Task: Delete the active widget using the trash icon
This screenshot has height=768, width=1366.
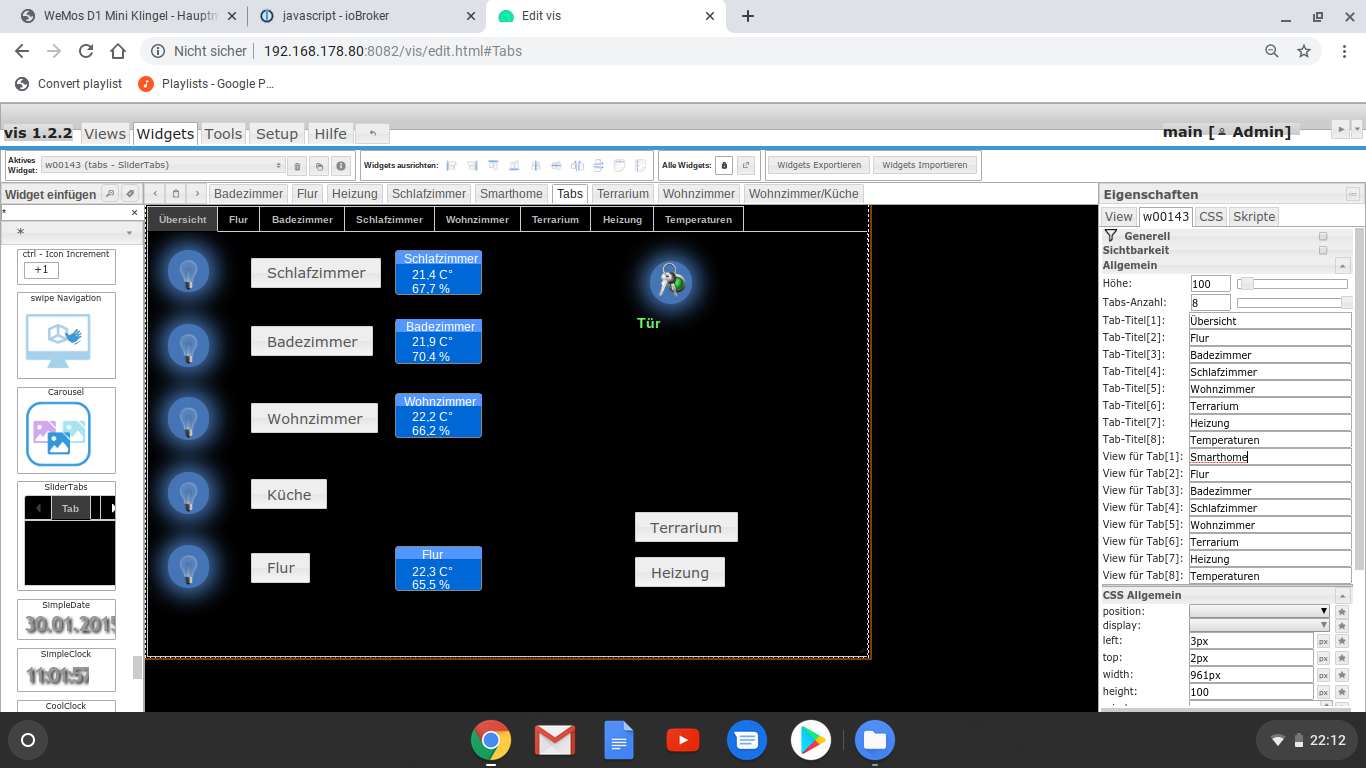Action: [299, 165]
